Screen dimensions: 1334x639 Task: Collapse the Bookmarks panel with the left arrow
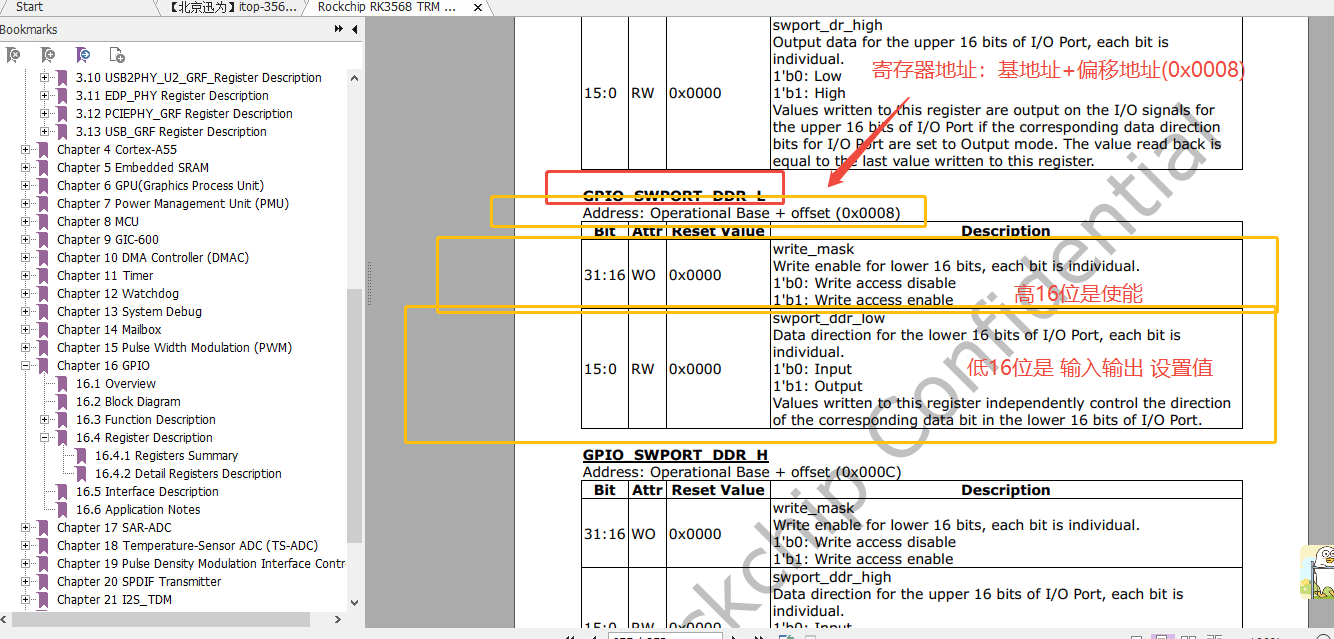click(354, 30)
